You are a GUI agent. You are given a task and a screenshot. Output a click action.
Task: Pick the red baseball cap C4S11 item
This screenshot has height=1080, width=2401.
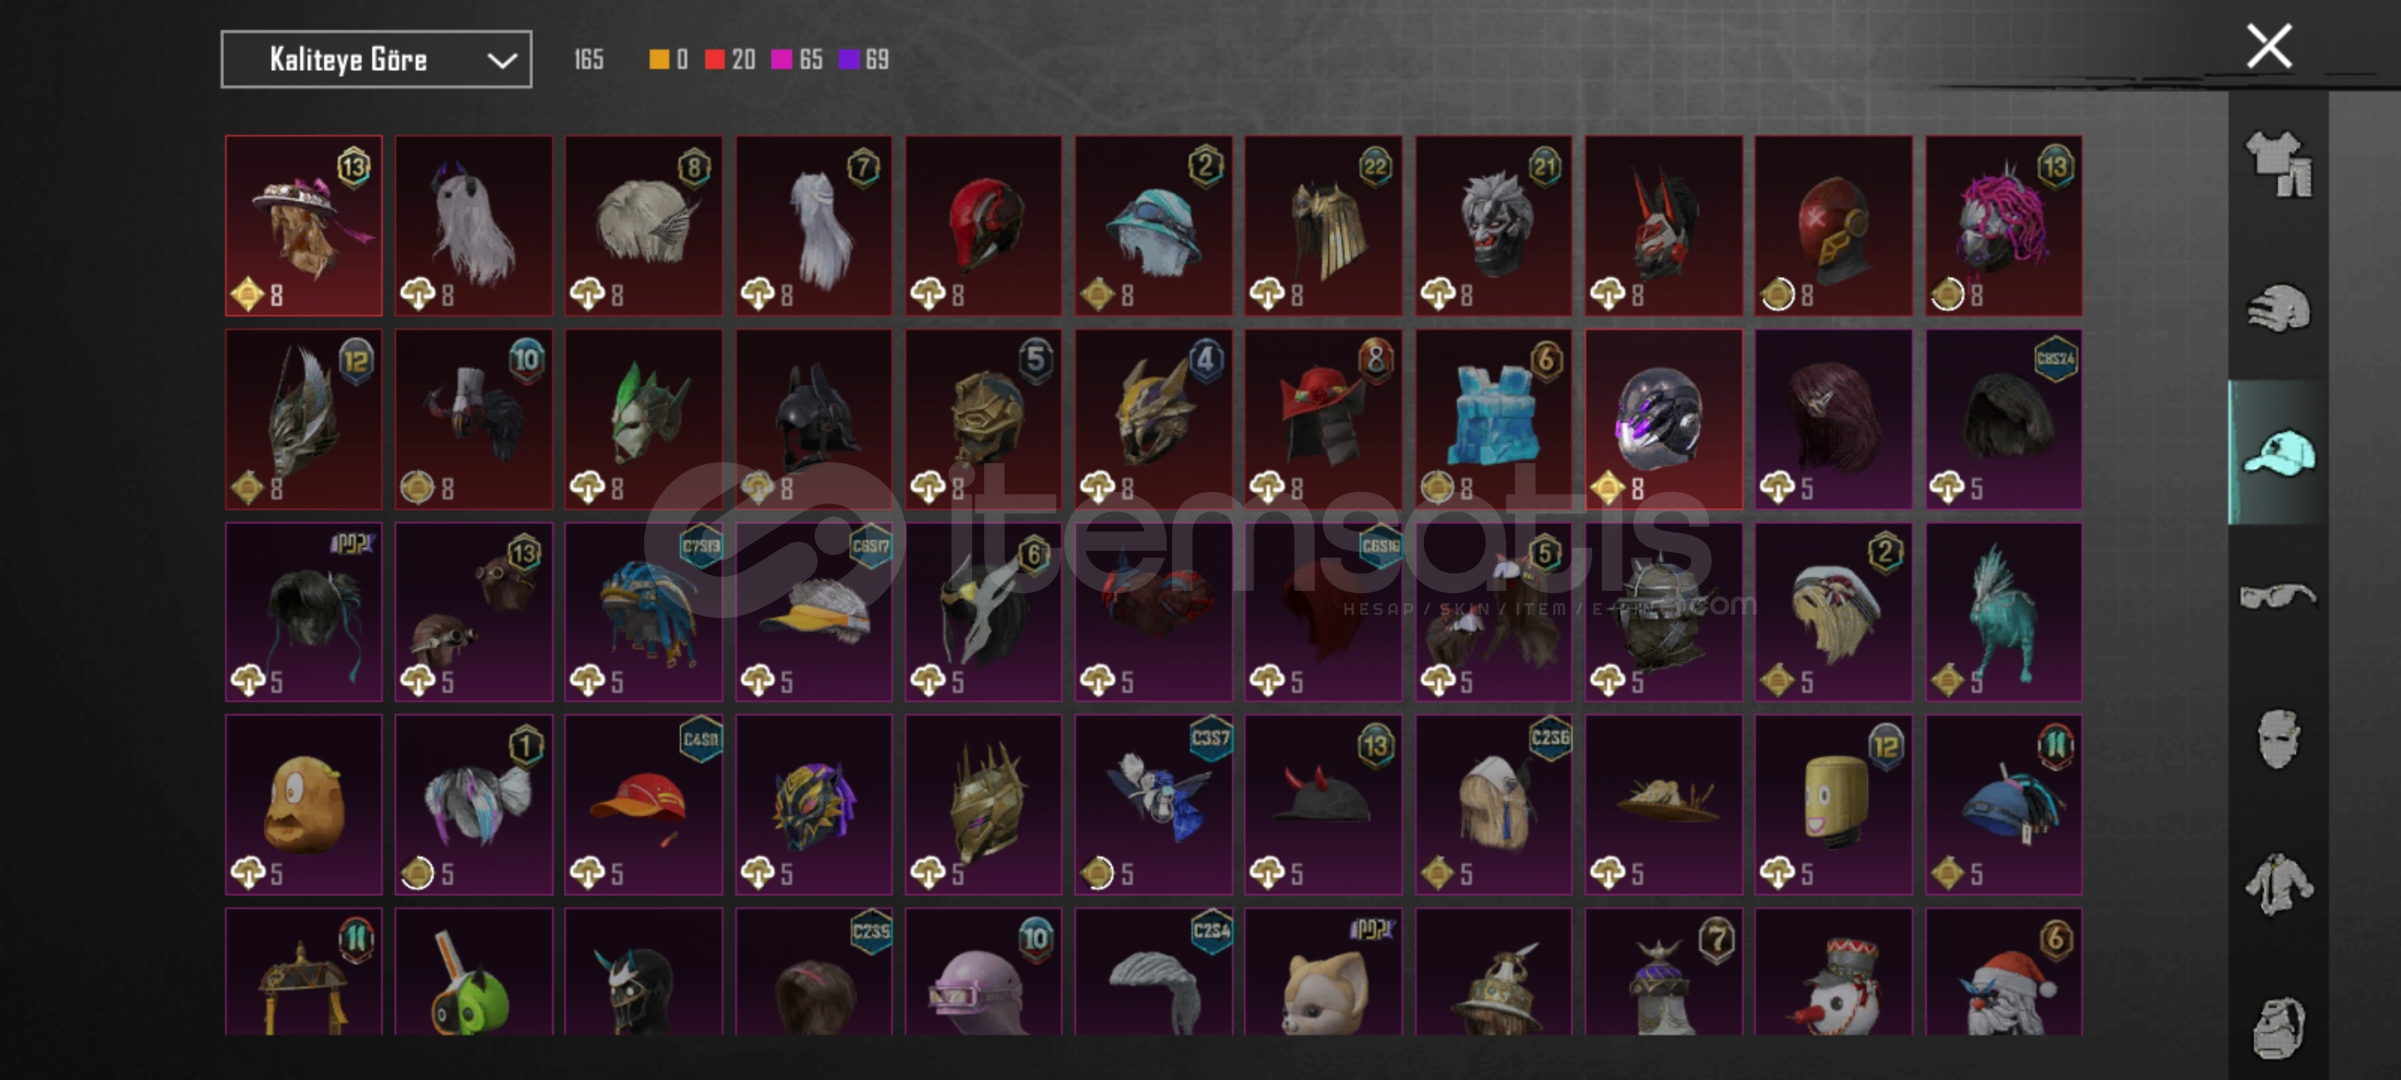[643, 804]
